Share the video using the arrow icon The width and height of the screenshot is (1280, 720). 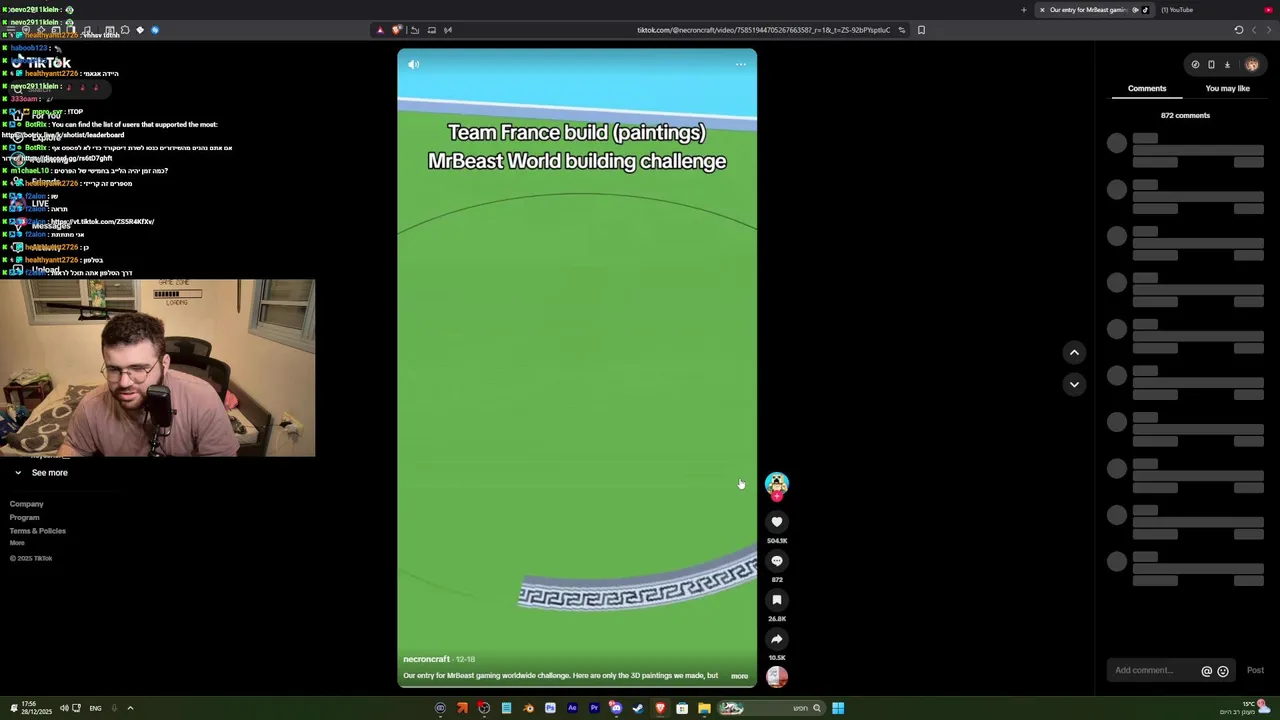click(777, 639)
